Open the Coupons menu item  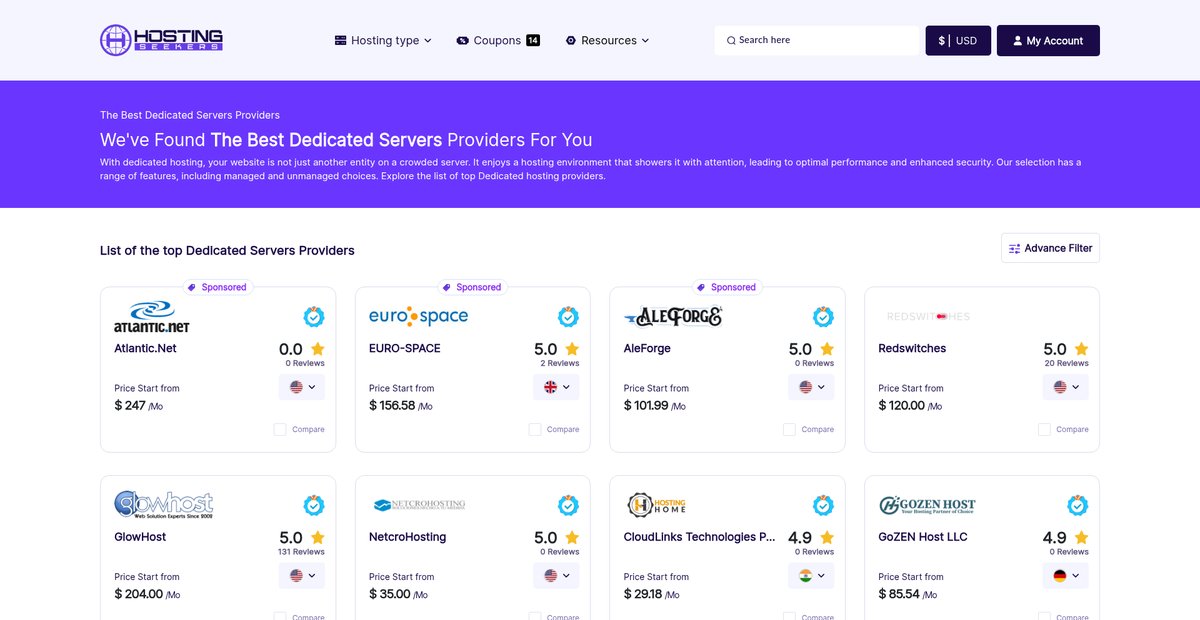(x=498, y=41)
